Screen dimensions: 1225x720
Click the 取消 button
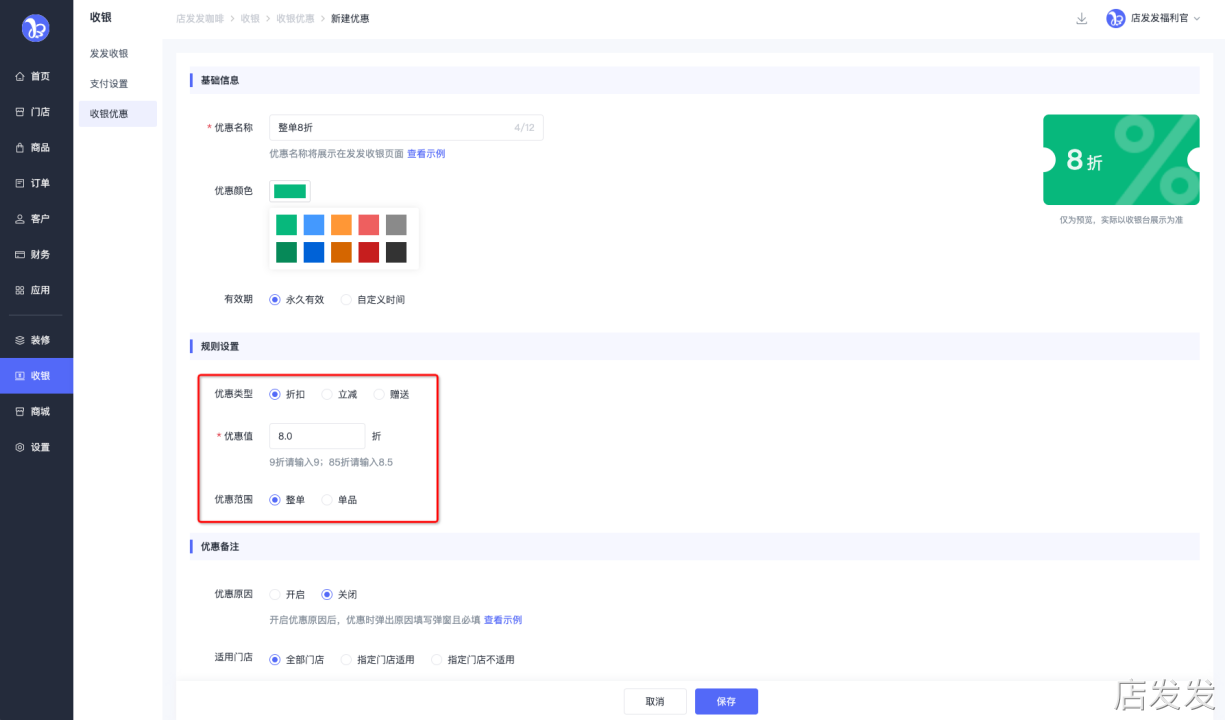[655, 702]
